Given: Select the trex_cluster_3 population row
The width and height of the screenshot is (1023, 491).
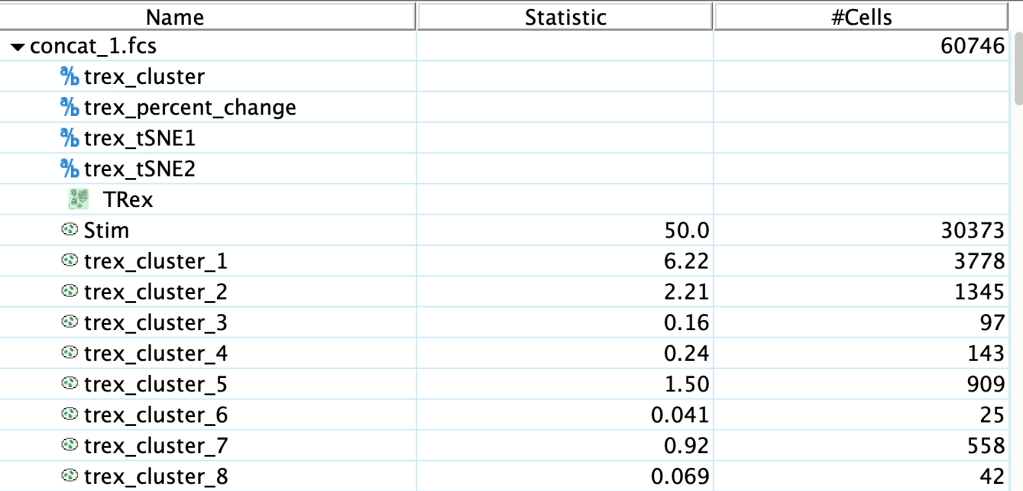Looking at the screenshot, I should pyautogui.click(x=155, y=323).
